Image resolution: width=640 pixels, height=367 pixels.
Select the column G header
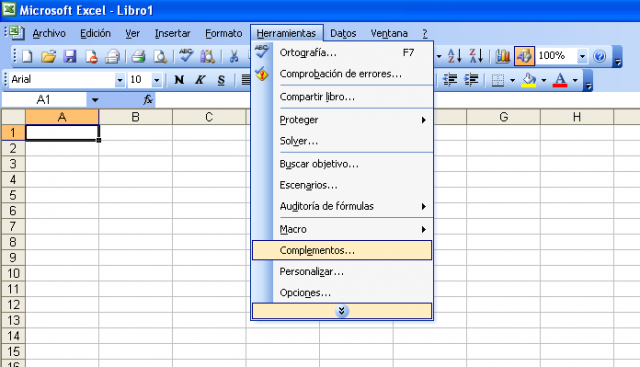(503, 117)
